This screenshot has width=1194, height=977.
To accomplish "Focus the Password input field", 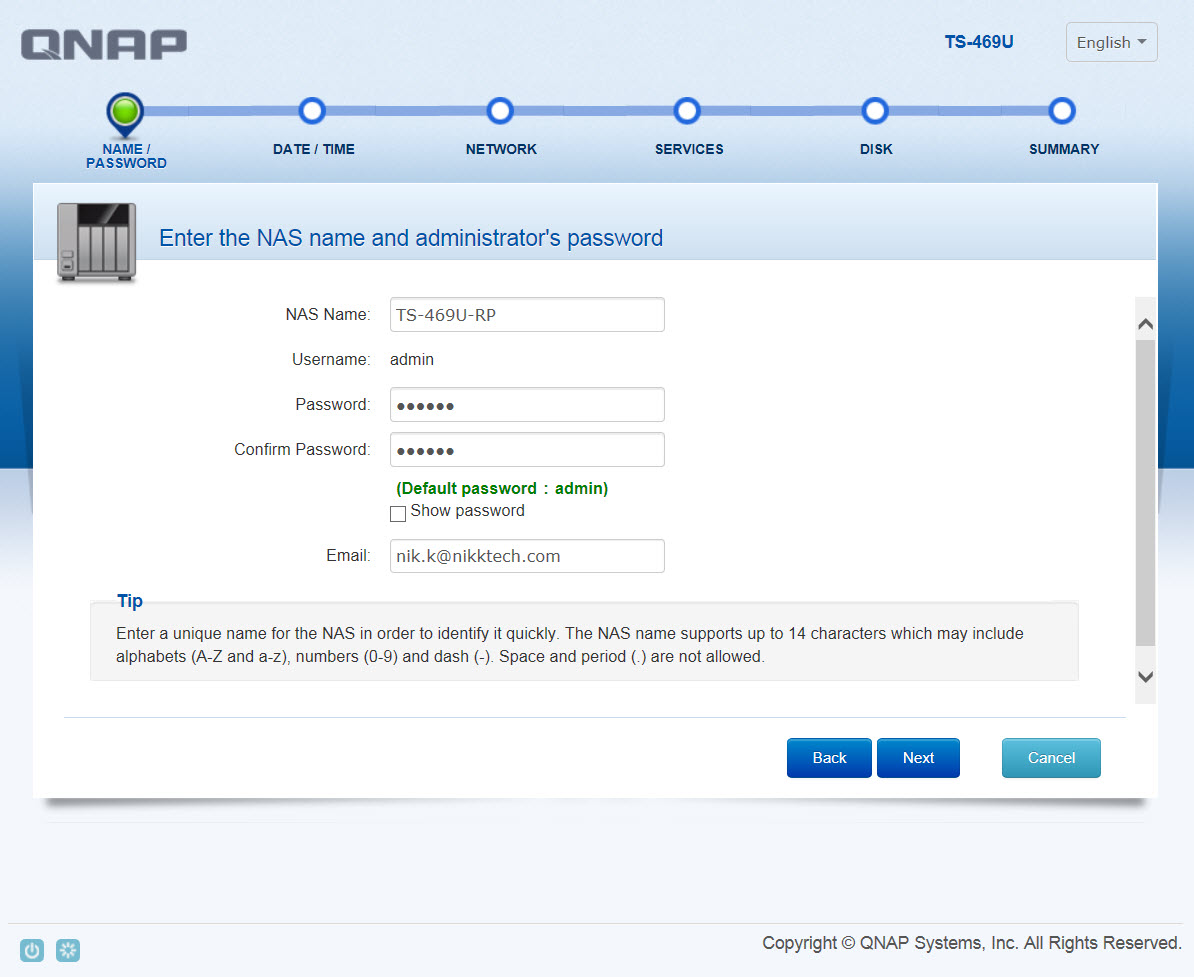I will [x=527, y=404].
